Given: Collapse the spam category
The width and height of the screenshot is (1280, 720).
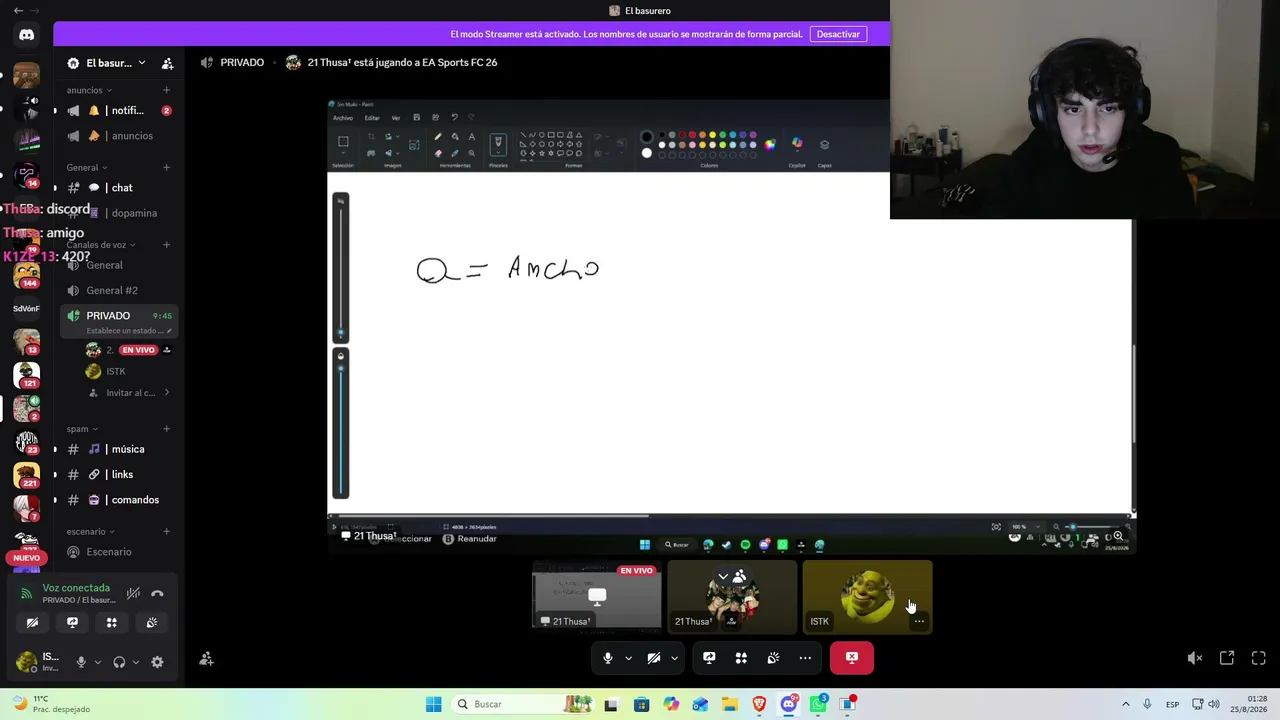Looking at the screenshot, I should (x=82, y=429).
